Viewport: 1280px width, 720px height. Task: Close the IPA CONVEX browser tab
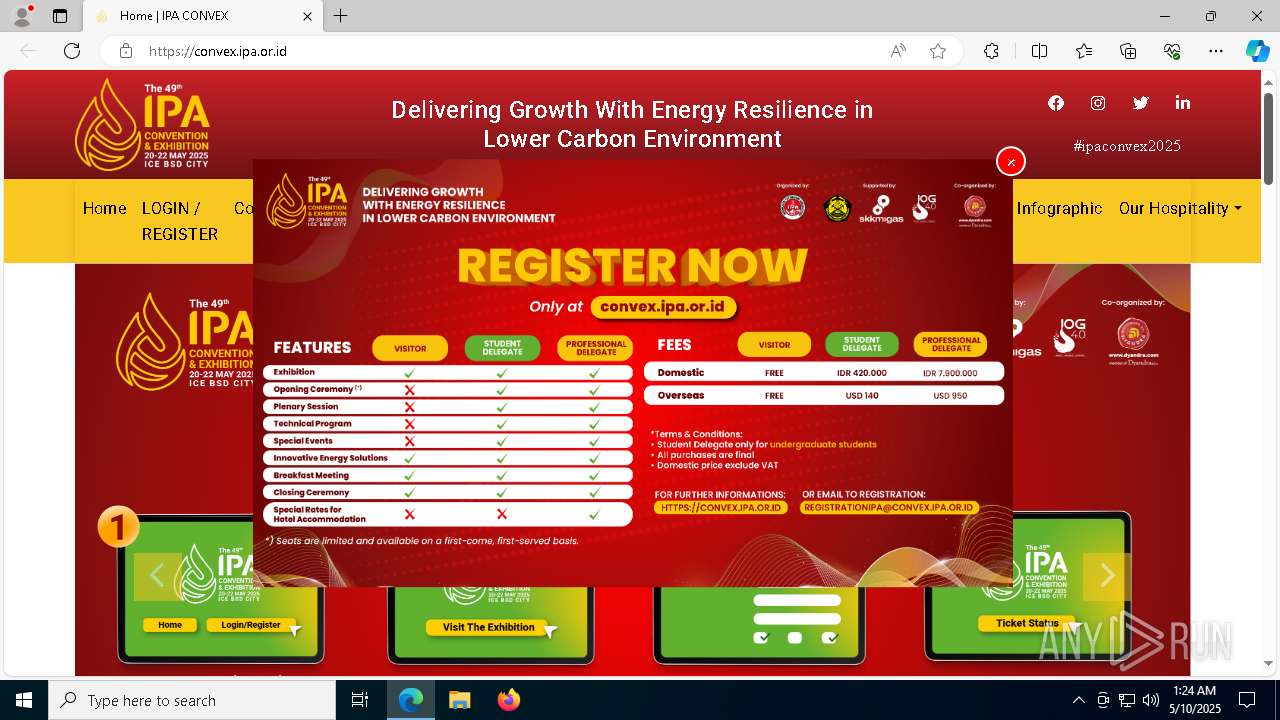point(307,16)
